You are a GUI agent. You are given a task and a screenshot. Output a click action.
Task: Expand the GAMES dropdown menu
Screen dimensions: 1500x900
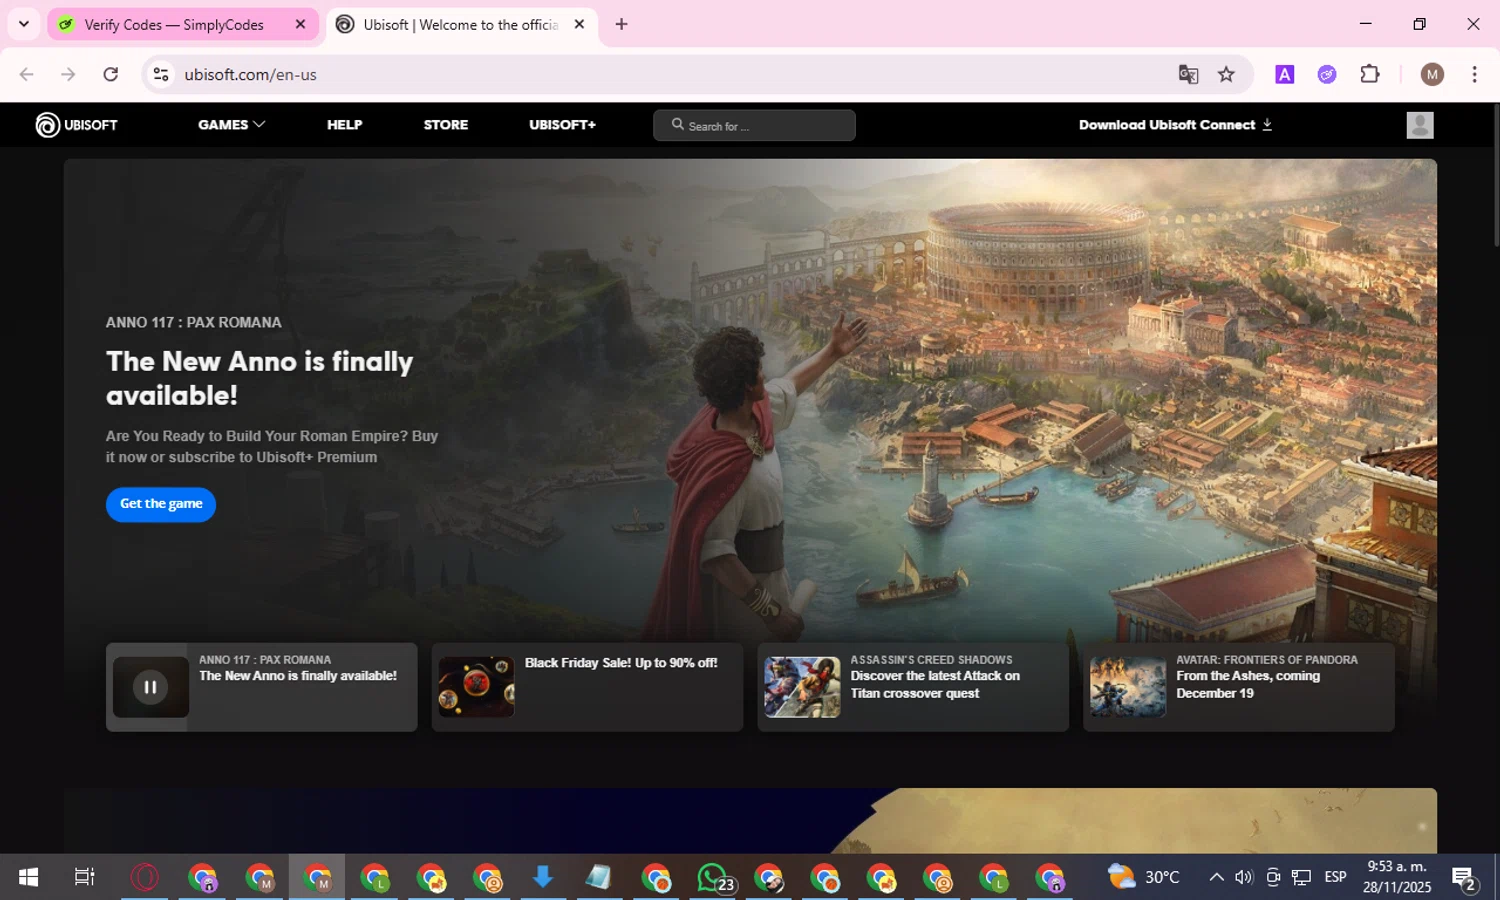[231, 125]
